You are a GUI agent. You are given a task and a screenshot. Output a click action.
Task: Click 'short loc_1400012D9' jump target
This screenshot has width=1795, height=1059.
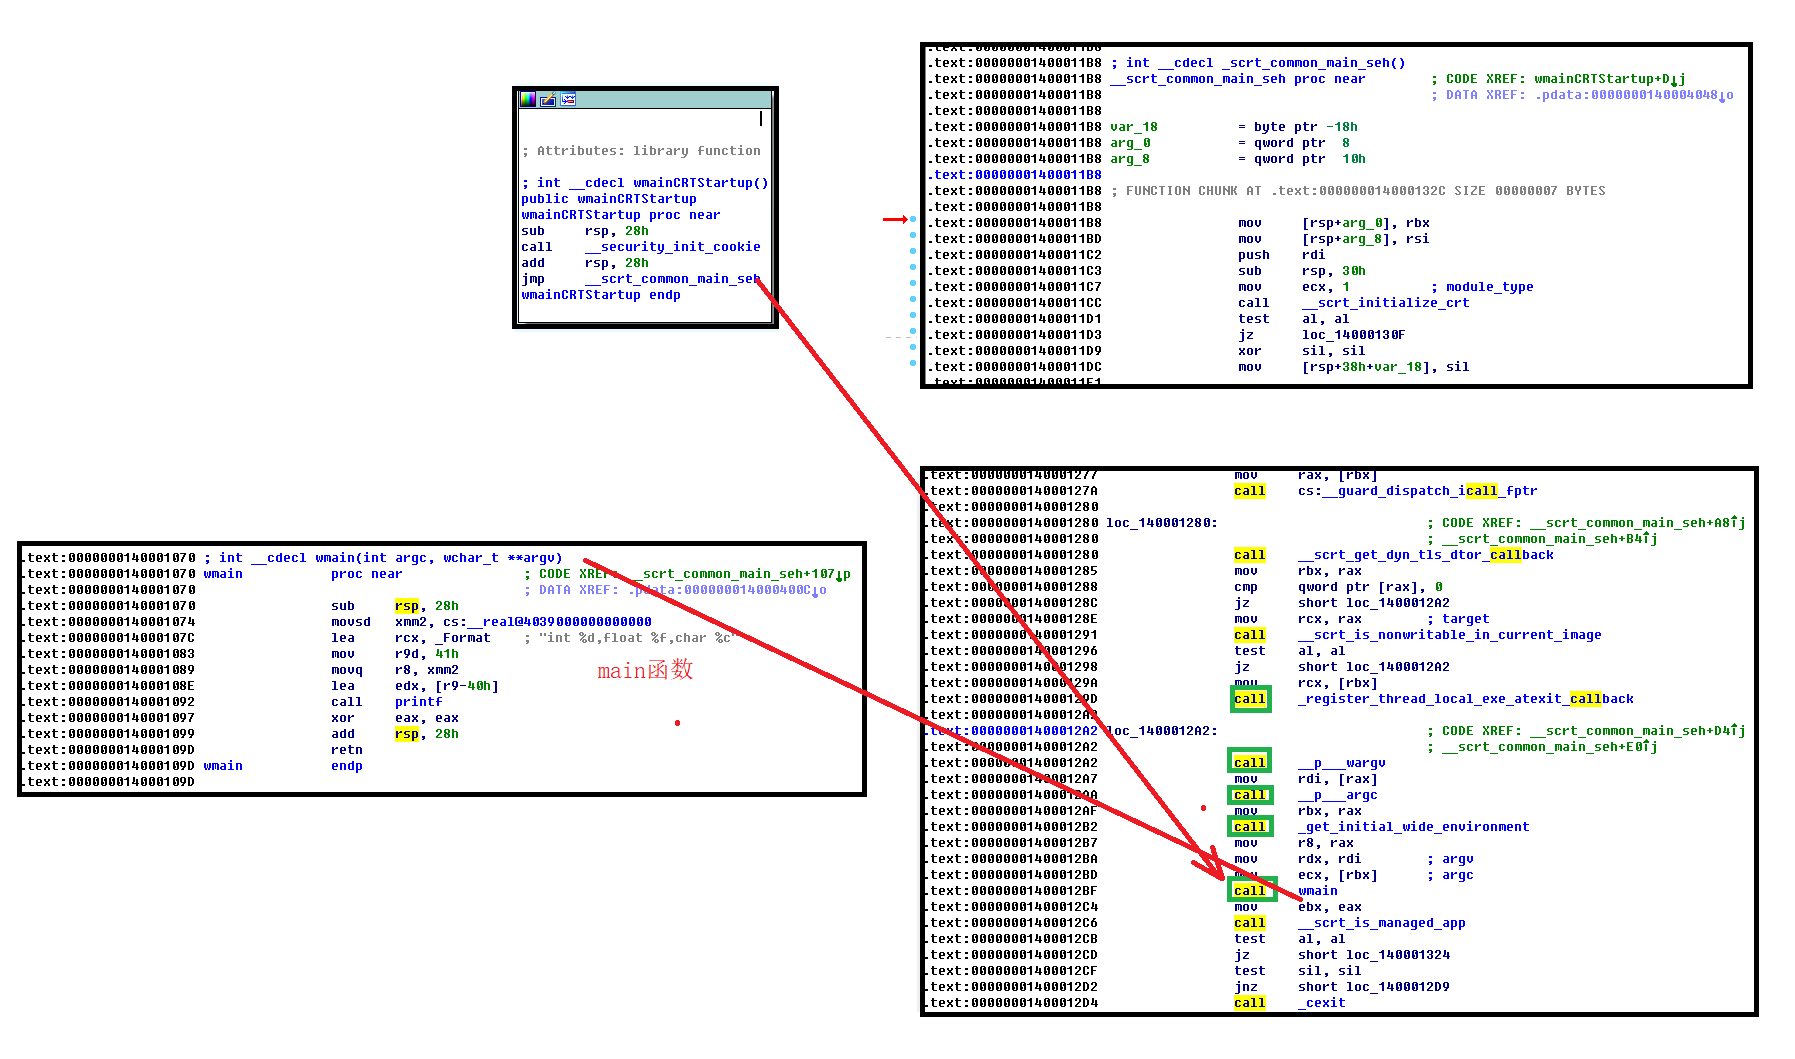pyautogui.click(x=1374, y=987)
